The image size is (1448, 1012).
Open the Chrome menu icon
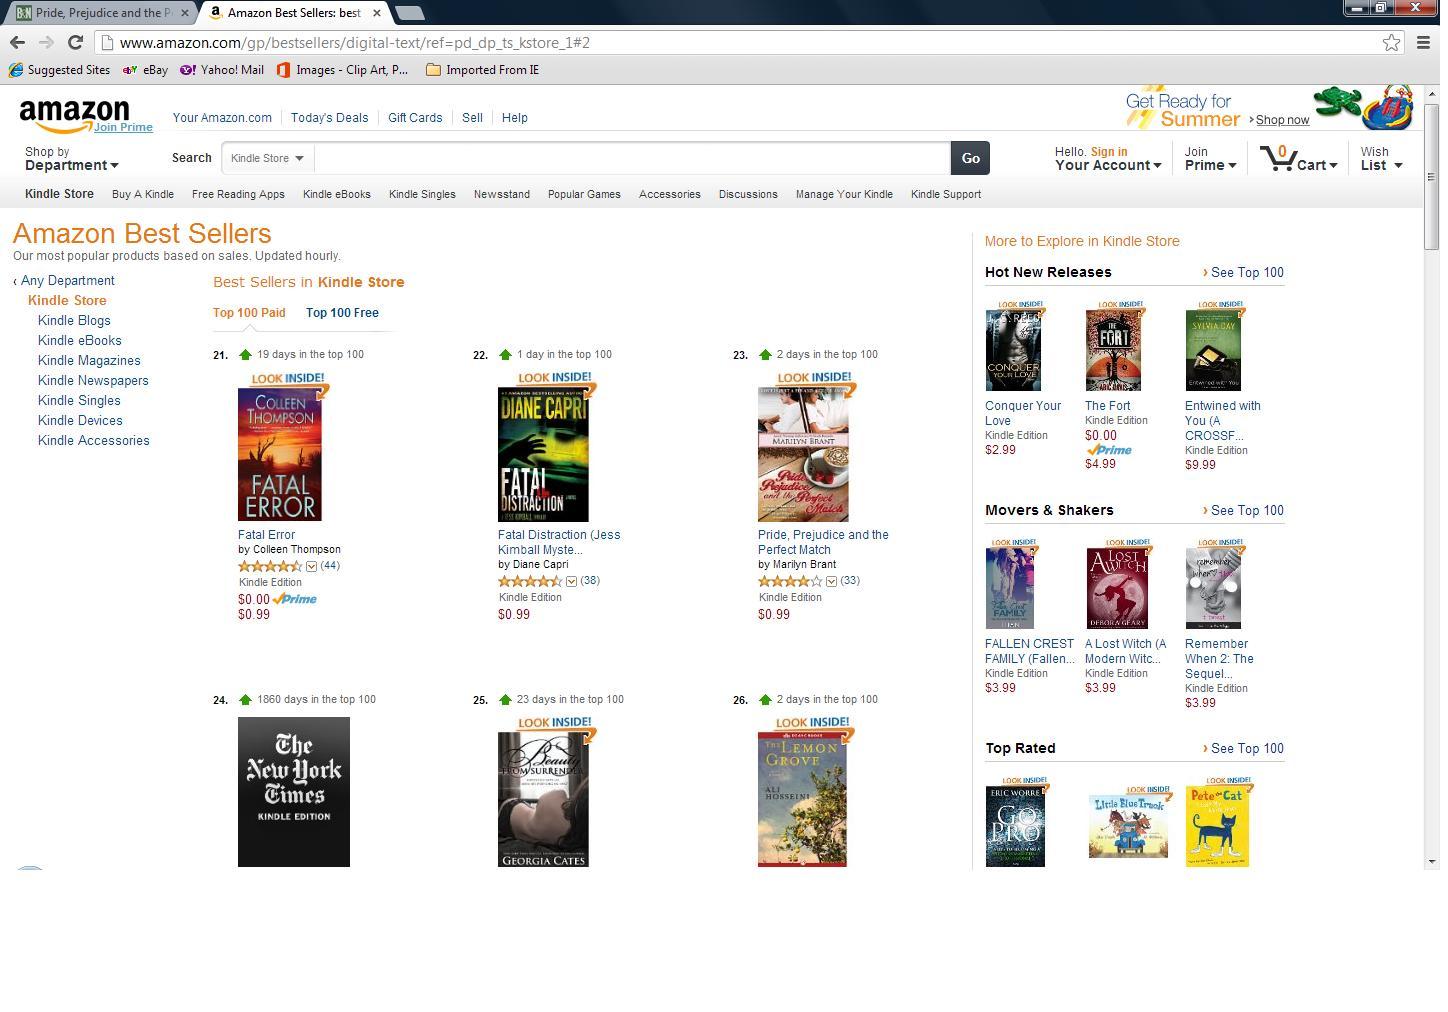point(1423,42)
